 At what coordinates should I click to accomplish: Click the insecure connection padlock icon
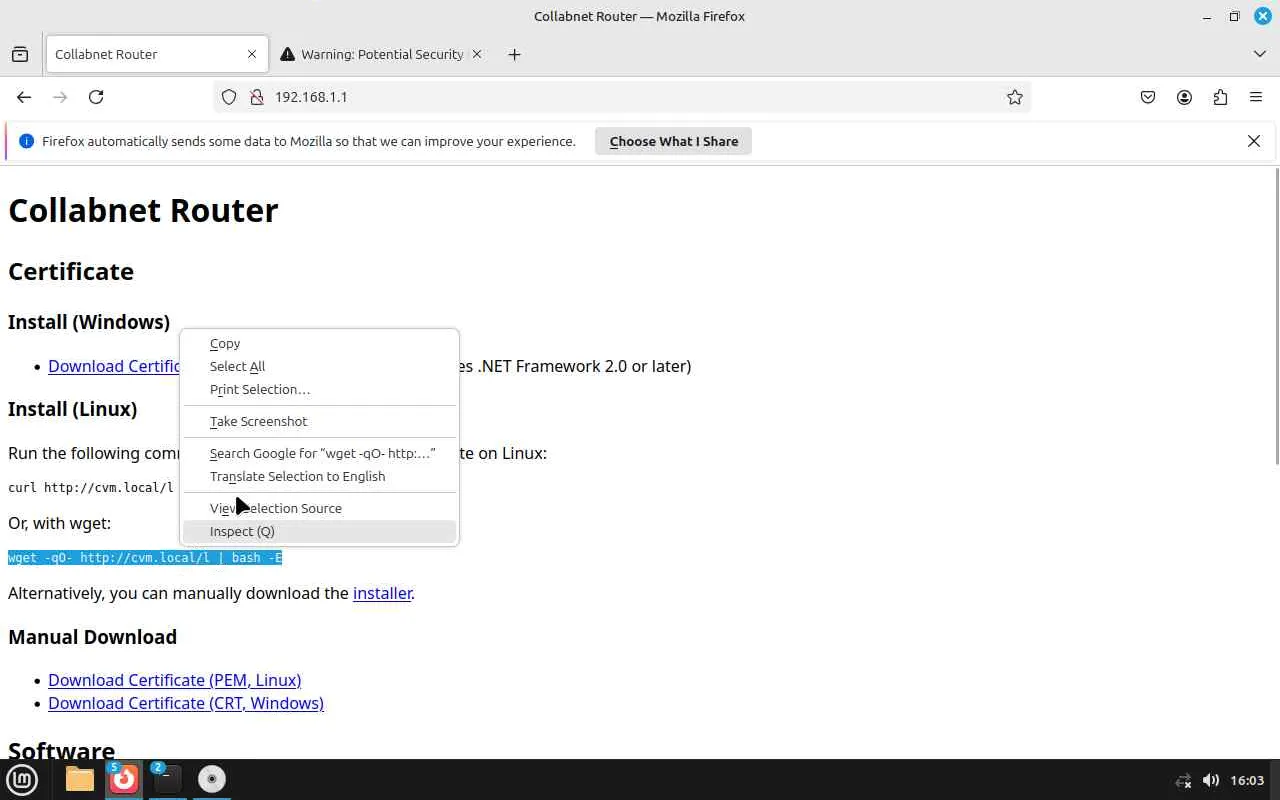click(x=256, y=97)
